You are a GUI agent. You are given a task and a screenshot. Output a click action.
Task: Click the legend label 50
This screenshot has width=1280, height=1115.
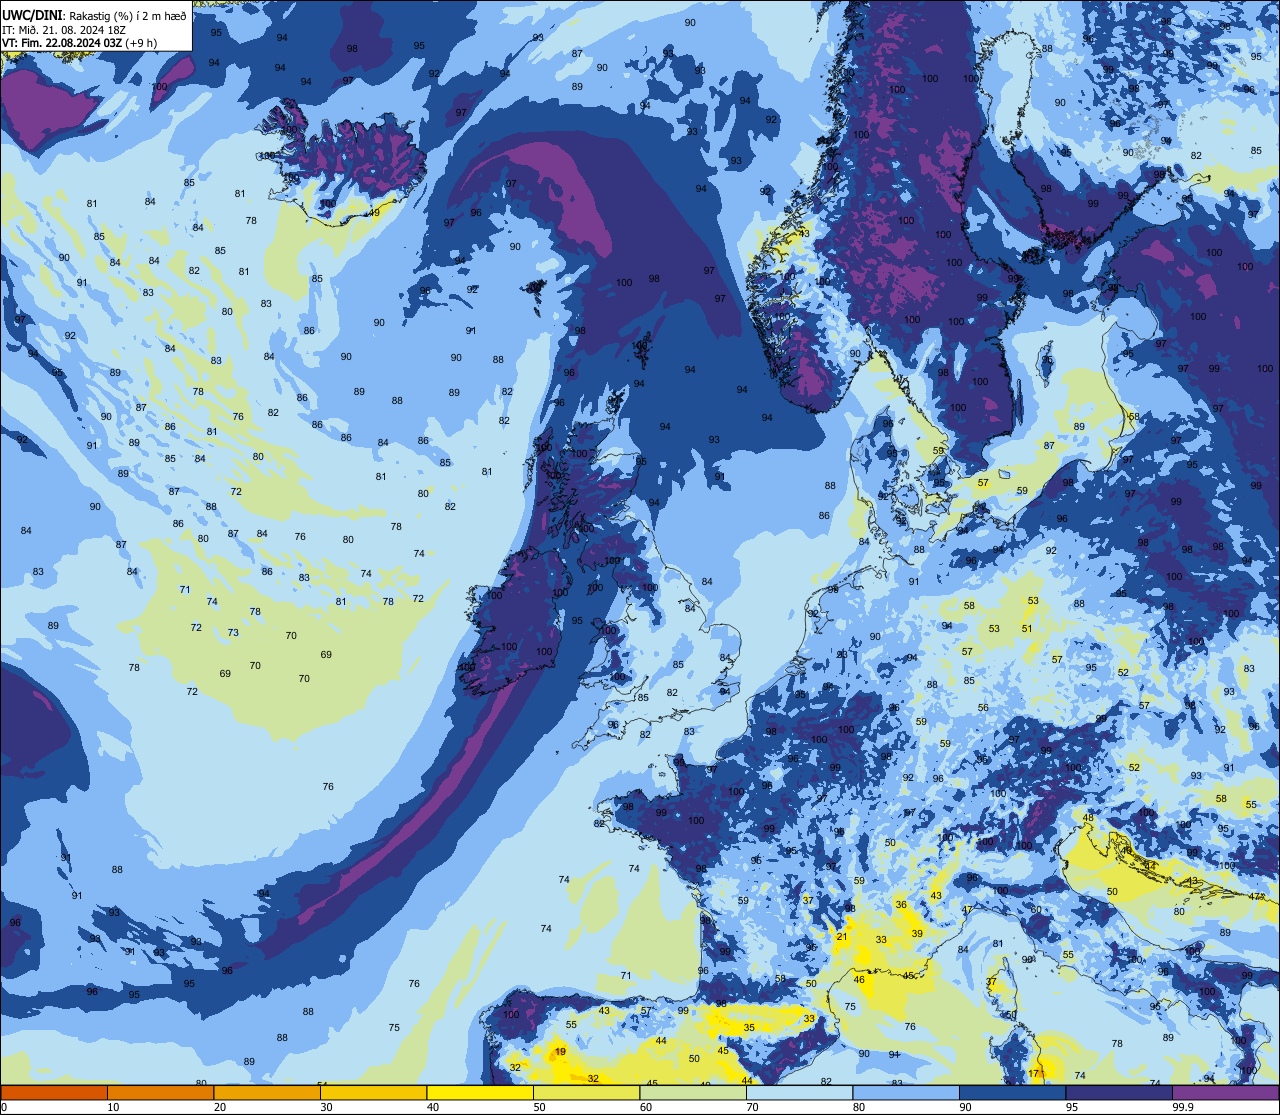(539, 1107)
